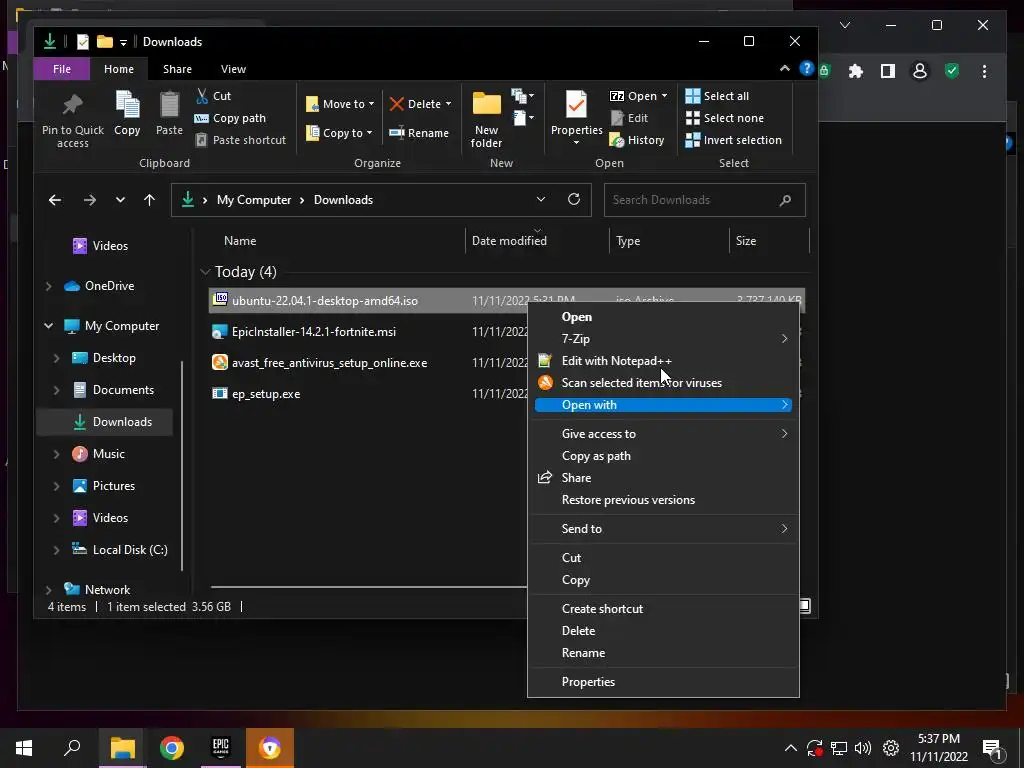Open the 7-Zip submenu
Image resolution: width=1024 pixels, height=768 pixels.
[663, 338]
